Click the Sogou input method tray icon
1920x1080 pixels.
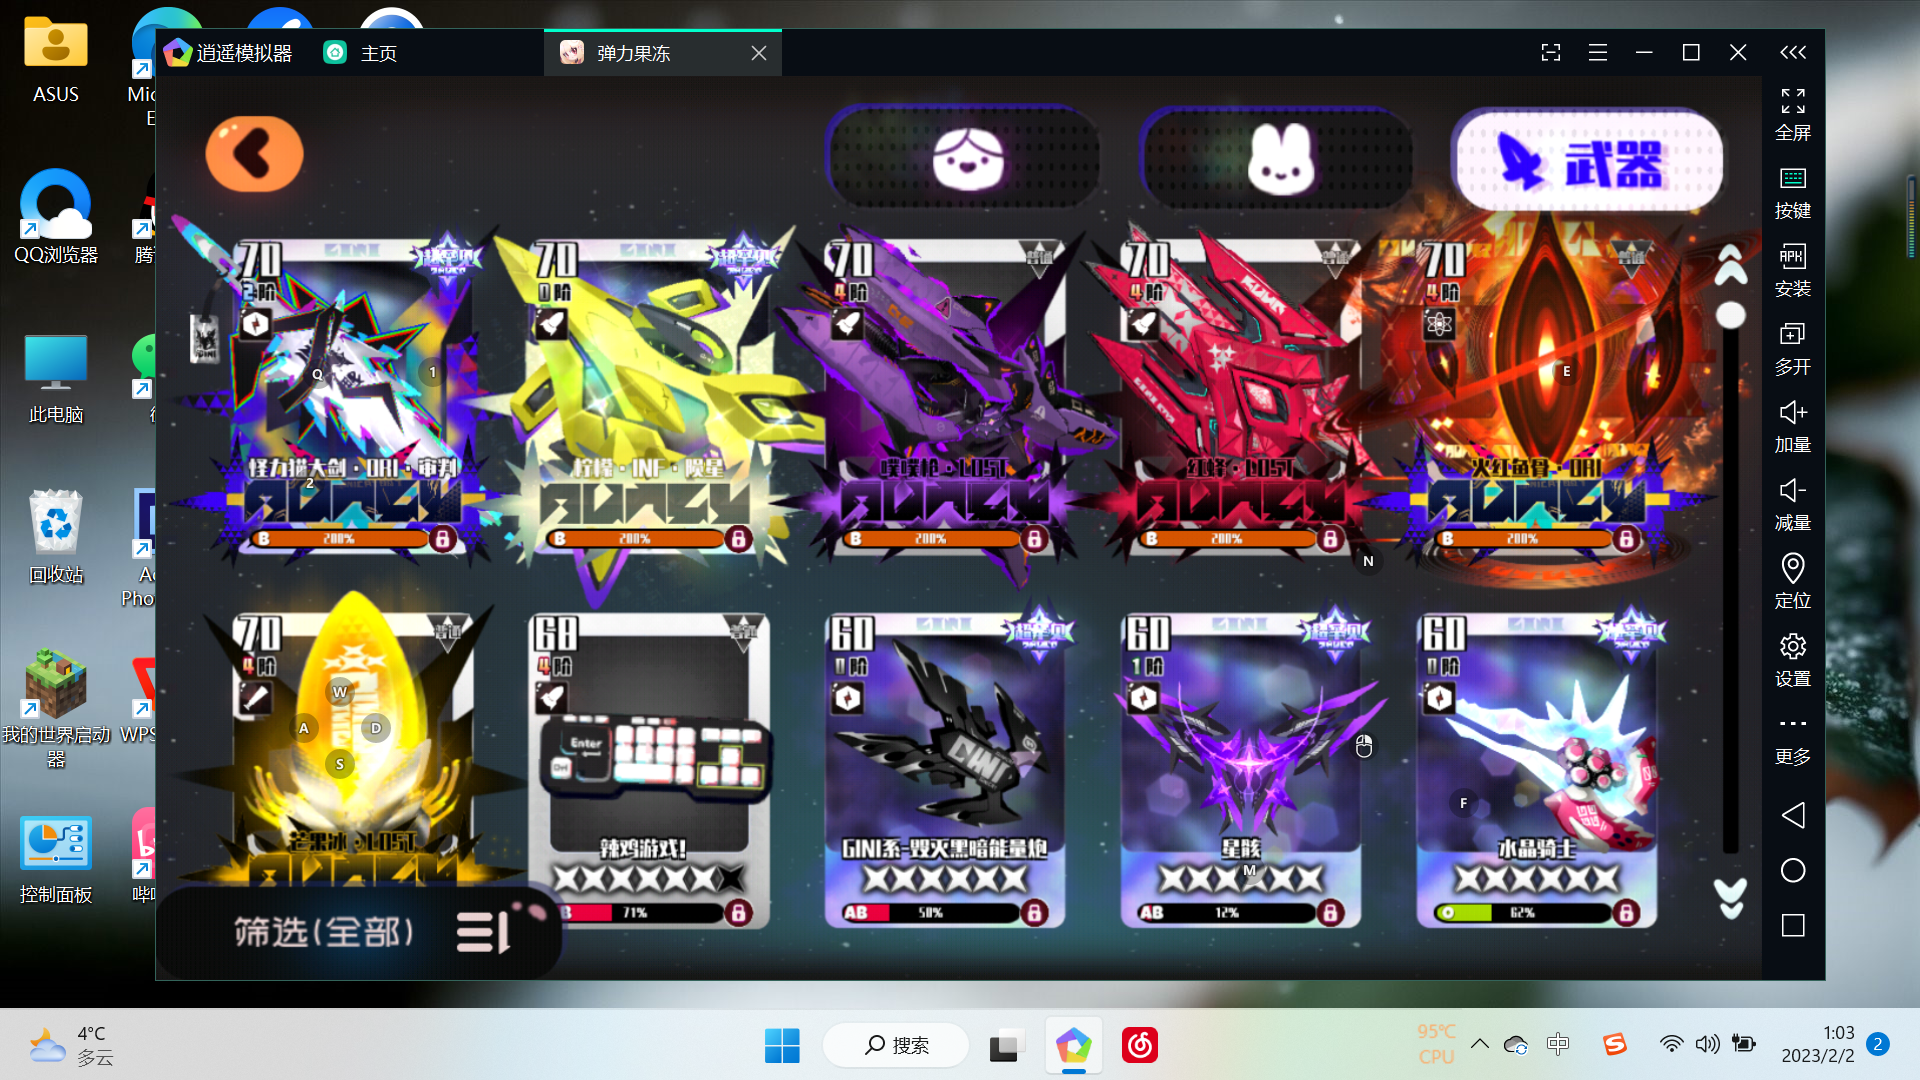(1614, 1044)
